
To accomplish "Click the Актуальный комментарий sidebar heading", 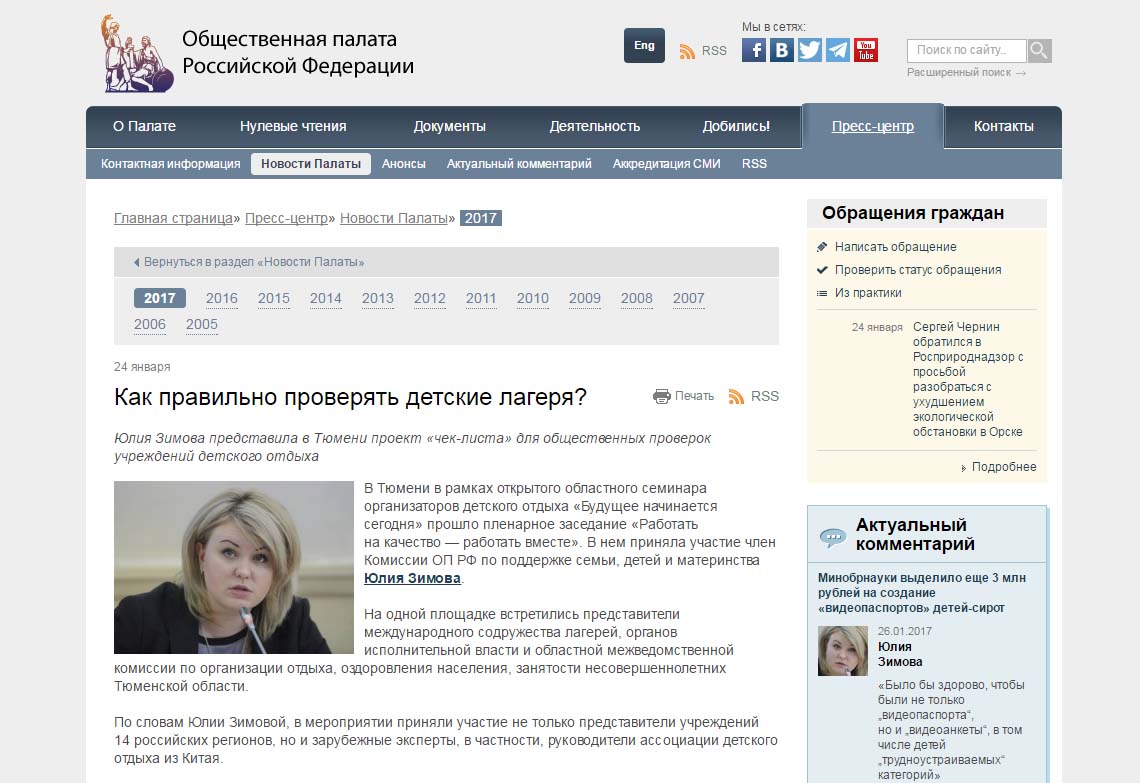I will point(915,534).
